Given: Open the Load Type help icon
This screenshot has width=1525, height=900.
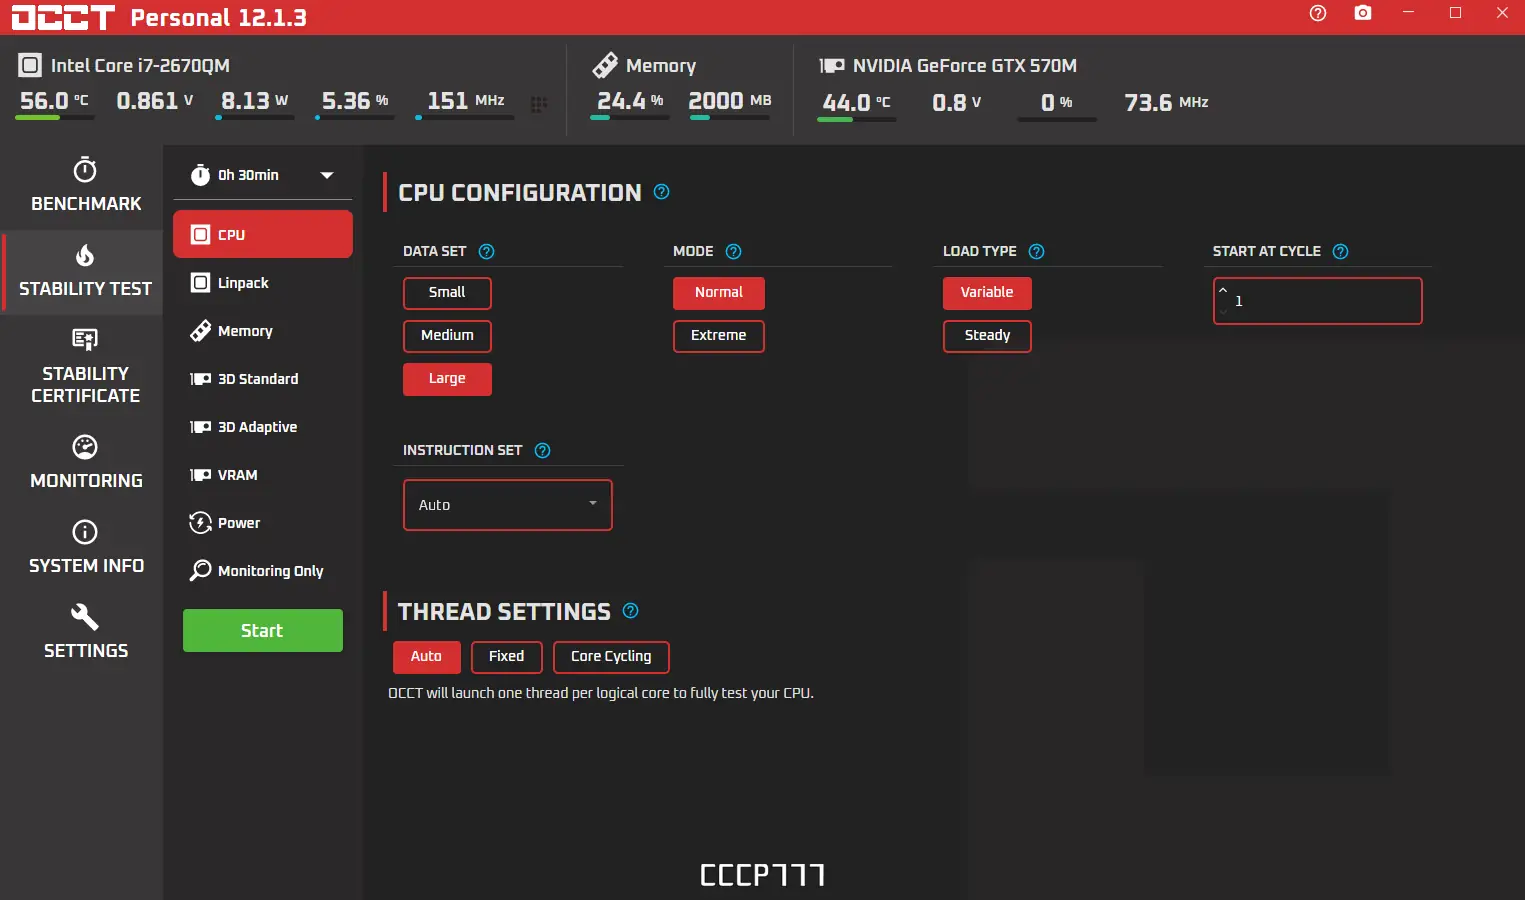Looking at the screenshot, I should [x=1036, y=252].
